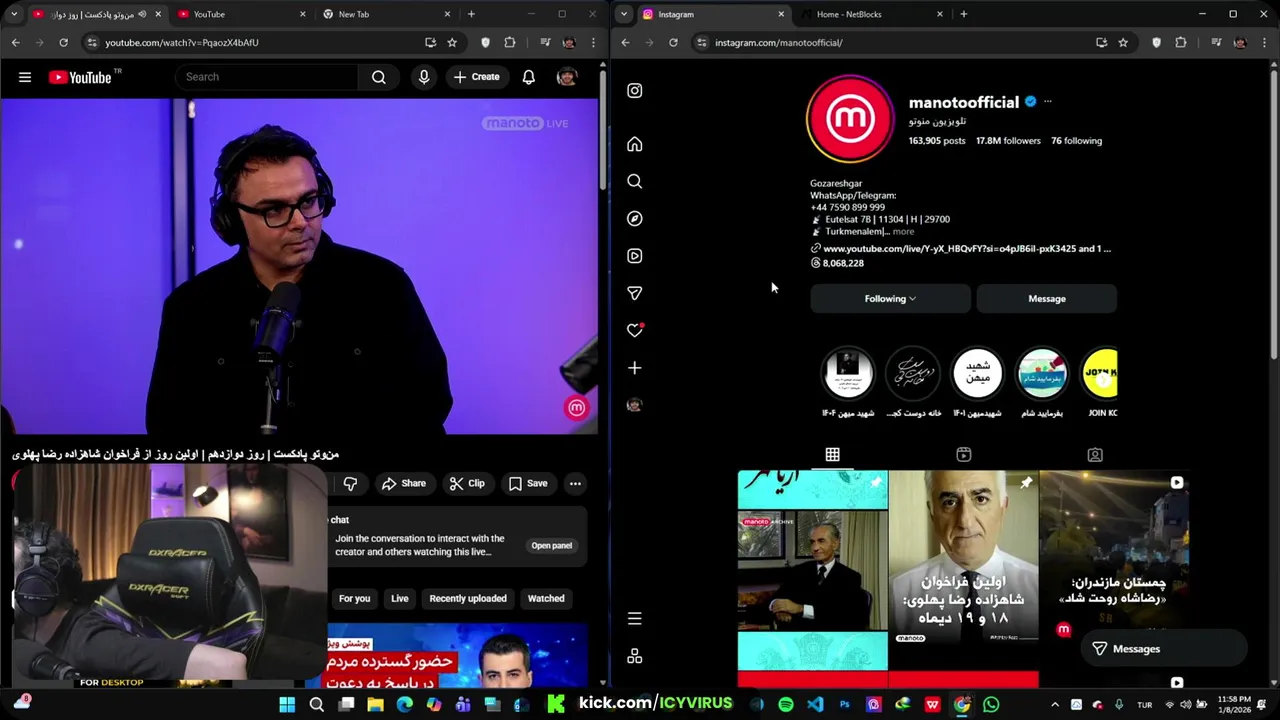Image resolution: width=1280 pixels, height=720 pixels.
Task: Open Instagram Search in sidebar
Action: 635,181
